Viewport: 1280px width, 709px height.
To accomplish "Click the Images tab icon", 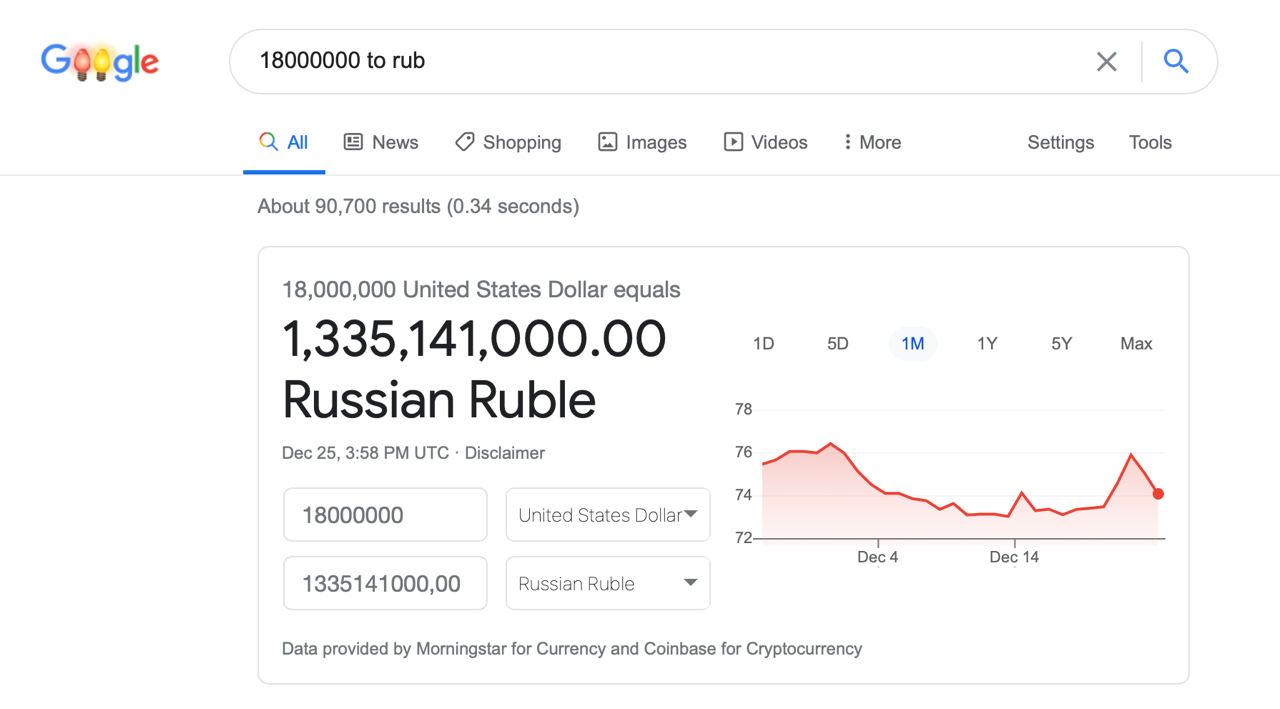I will point(607,142).
